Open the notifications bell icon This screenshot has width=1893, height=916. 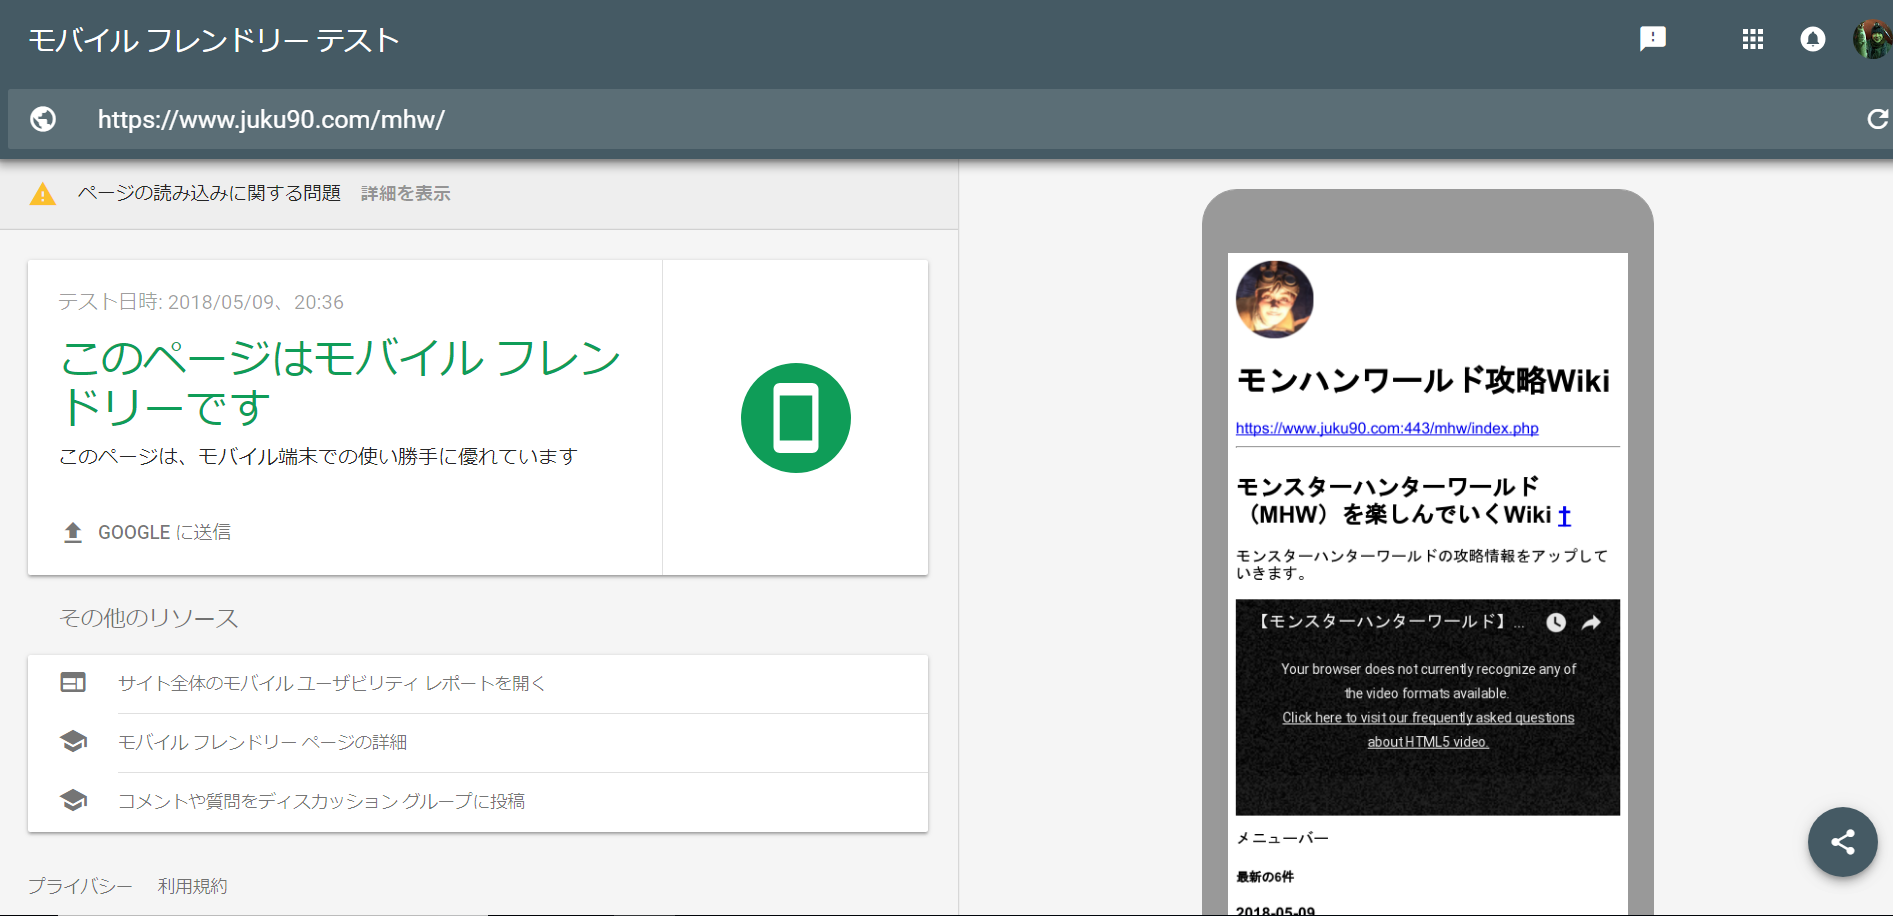click(x=1813, y=39)
